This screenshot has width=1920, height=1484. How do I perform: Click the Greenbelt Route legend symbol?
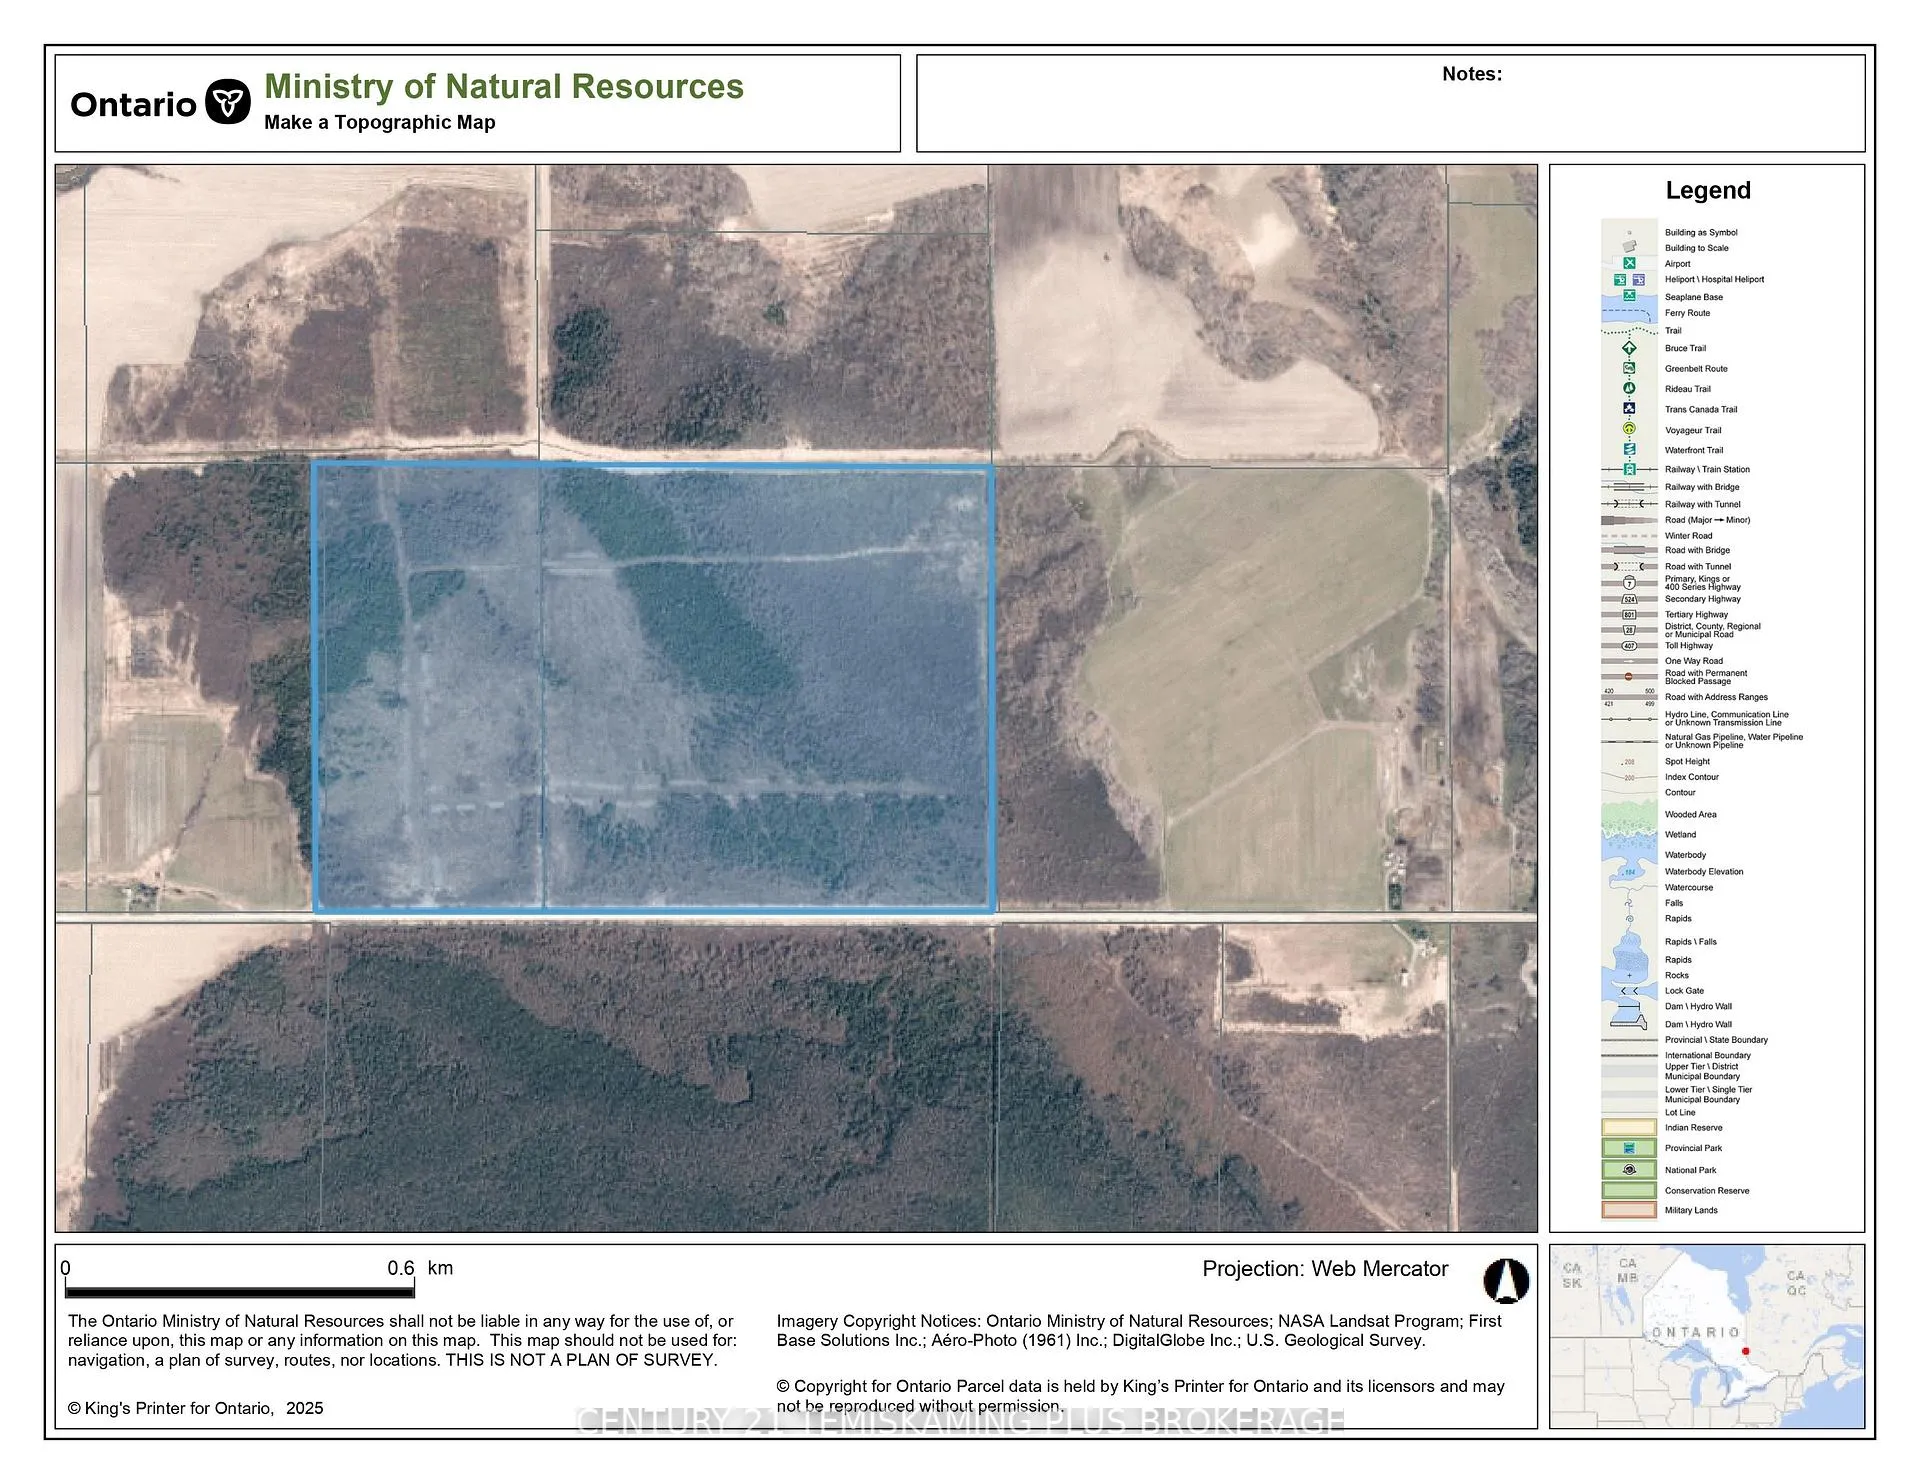tap(1629, 368)
